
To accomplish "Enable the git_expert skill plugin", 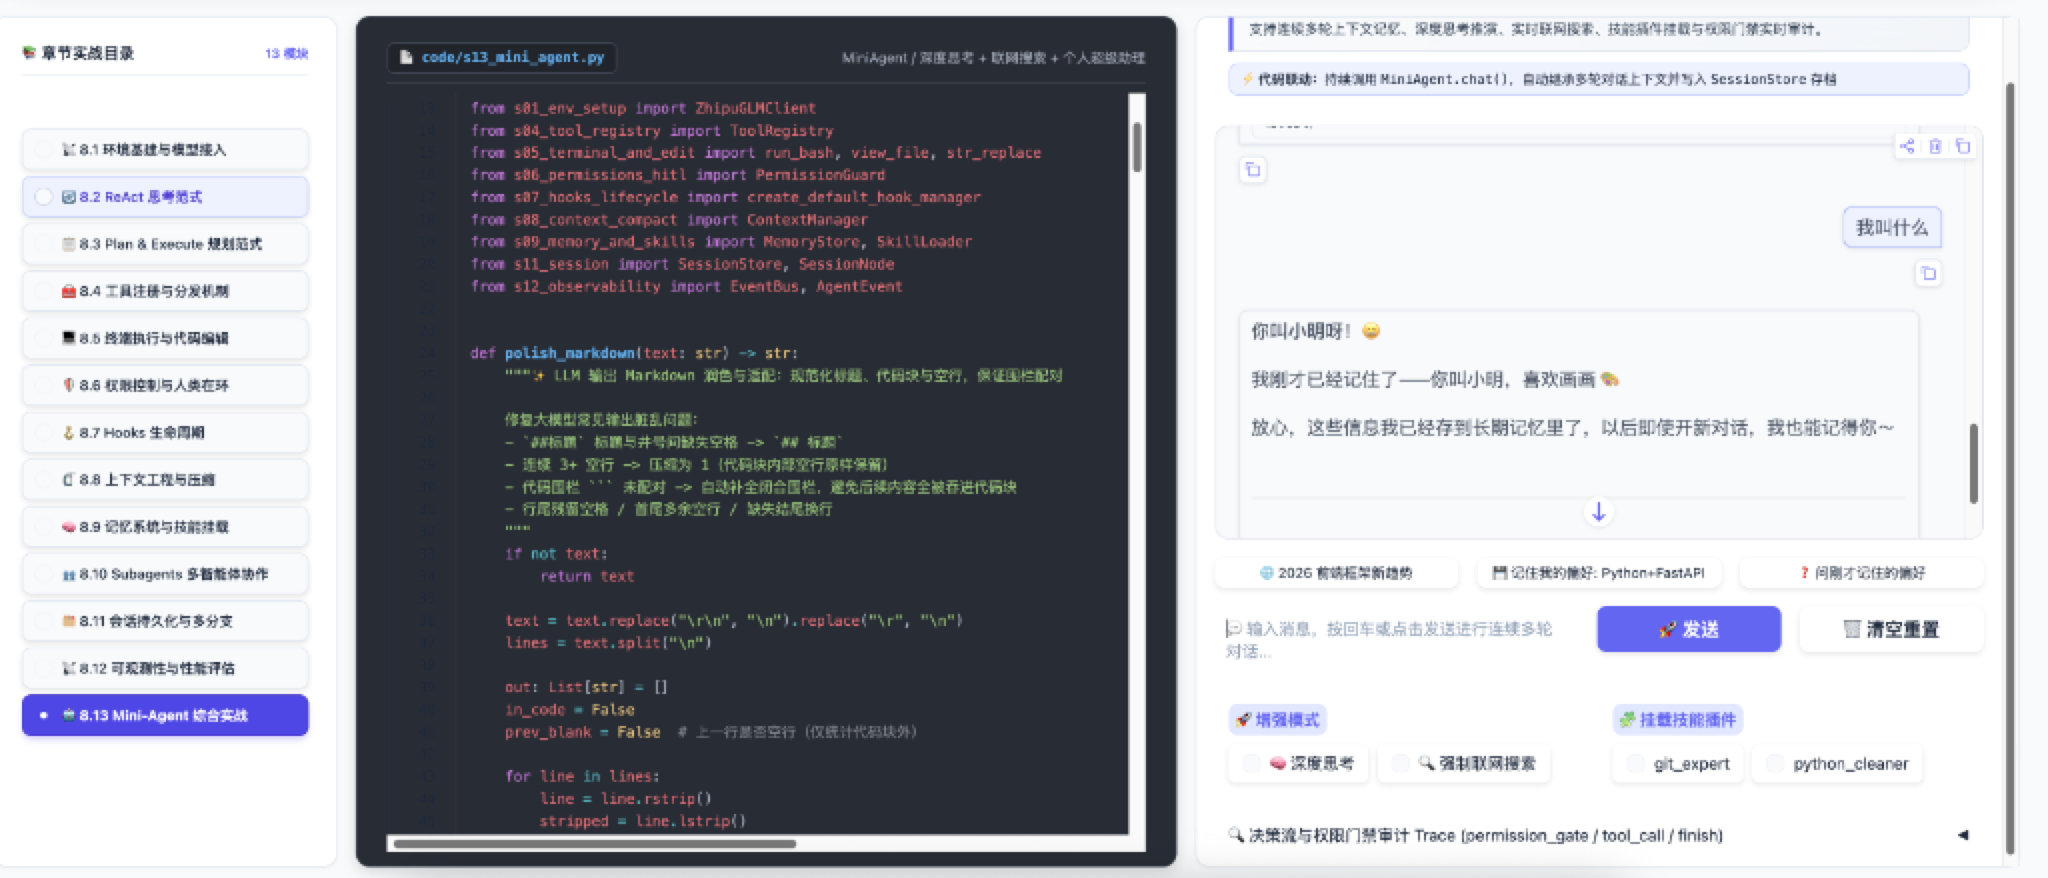I will tap(1635, 763).
